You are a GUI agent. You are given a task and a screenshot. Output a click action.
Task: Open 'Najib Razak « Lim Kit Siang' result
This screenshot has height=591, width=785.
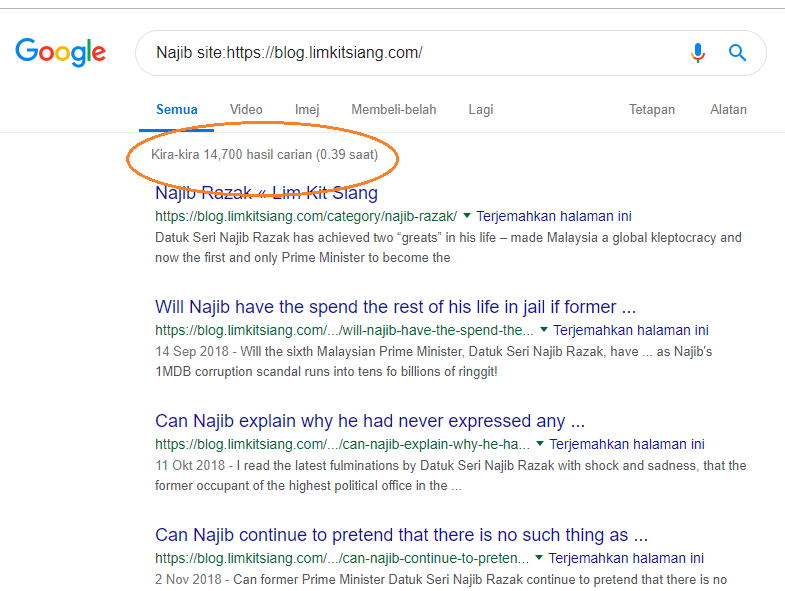266,193
